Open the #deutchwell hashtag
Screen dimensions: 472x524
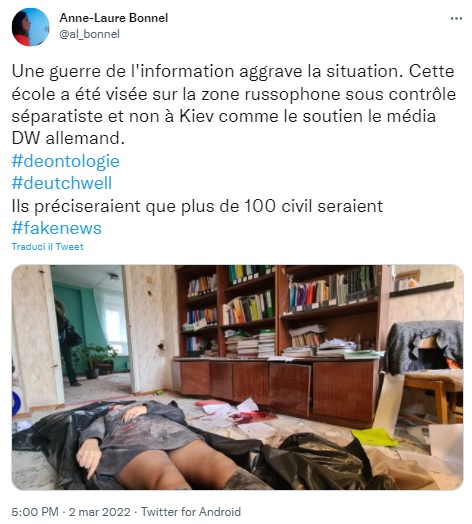click(x=62, y=183)
